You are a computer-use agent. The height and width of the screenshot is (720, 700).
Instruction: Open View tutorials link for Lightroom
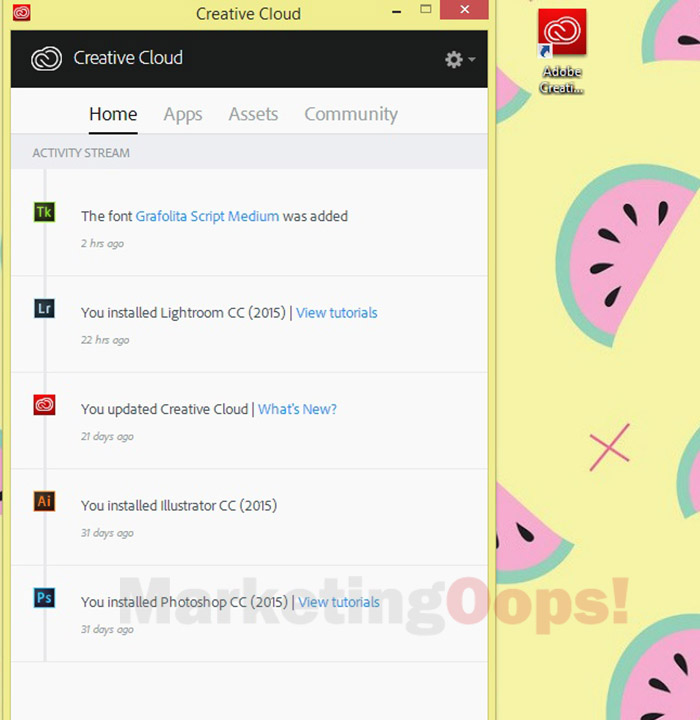pyautogui.click(x=337, y=313)
